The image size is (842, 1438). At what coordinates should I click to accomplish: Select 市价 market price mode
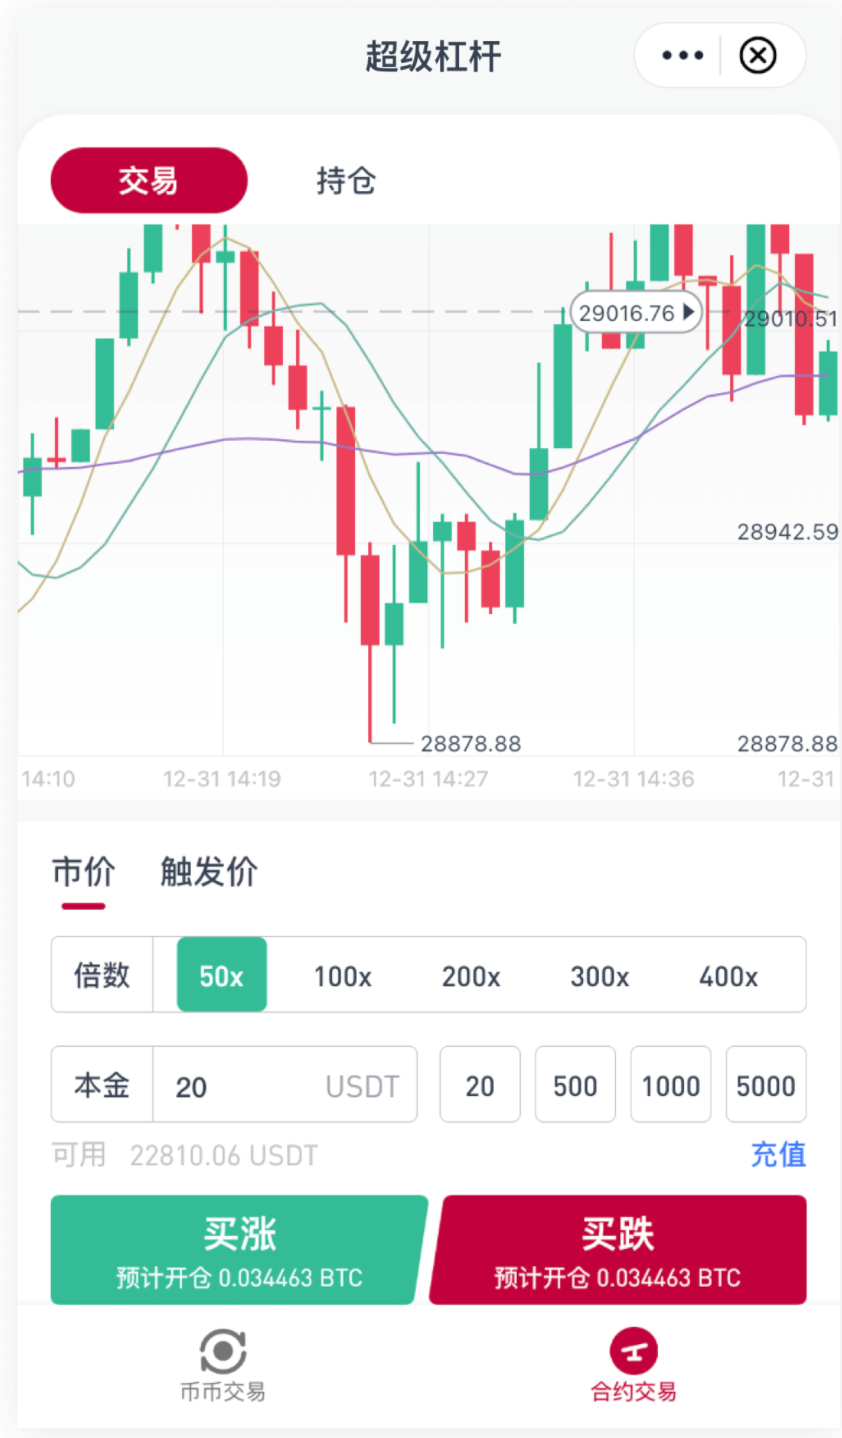pyautogui.click(x=83, y=872)
